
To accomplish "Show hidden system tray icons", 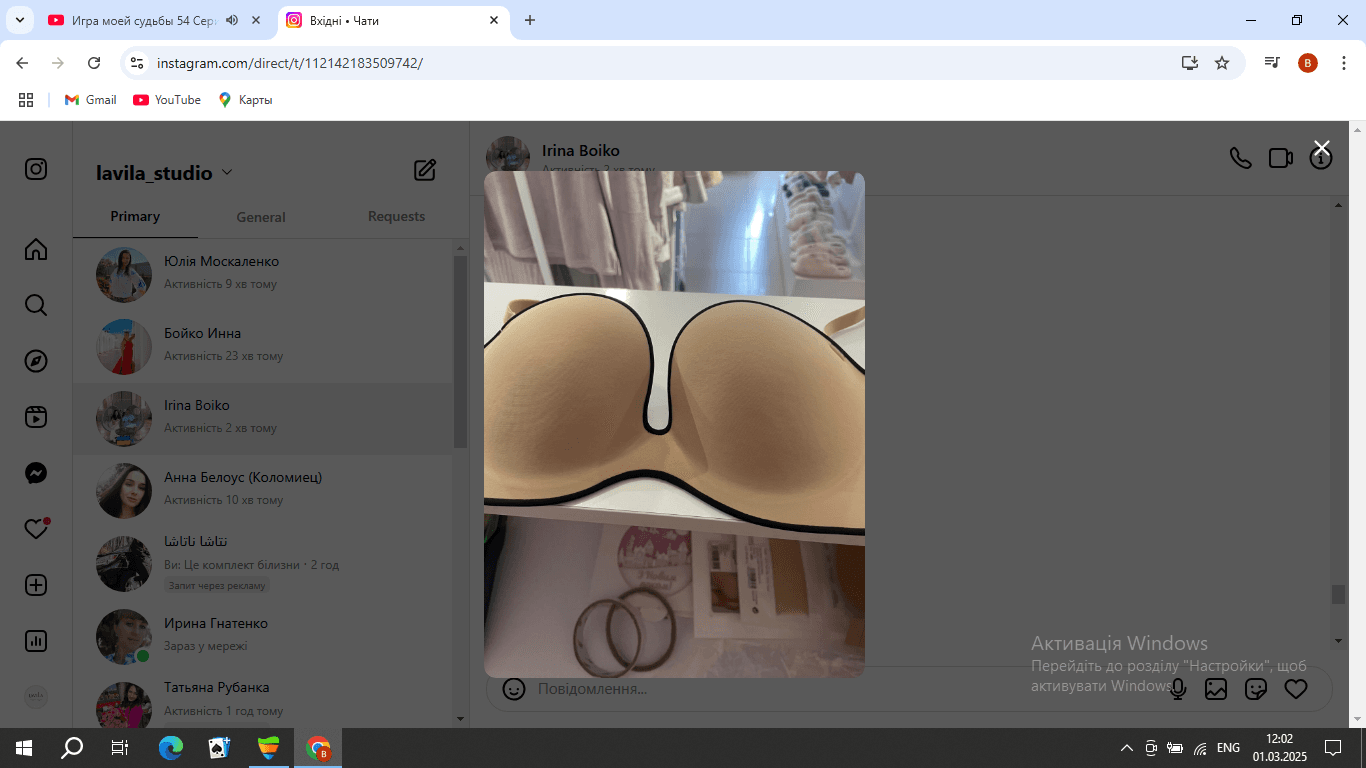I will point(1127,748).
